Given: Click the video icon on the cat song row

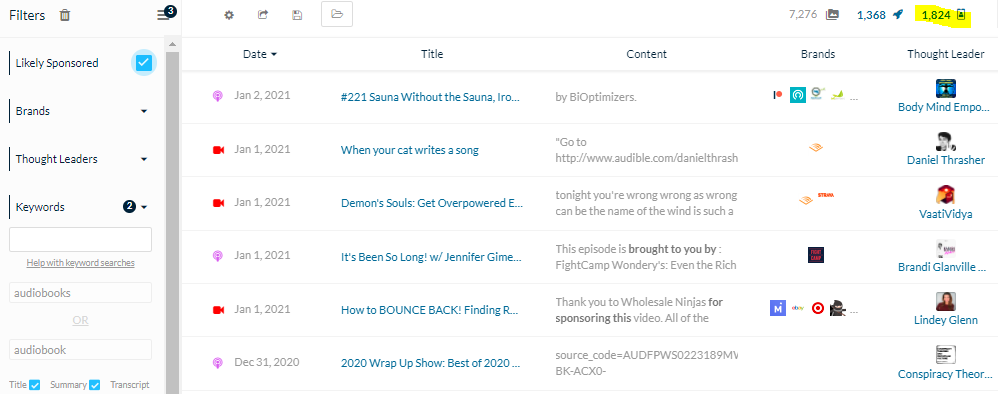Looking at the screenshot, I should 218,150.
